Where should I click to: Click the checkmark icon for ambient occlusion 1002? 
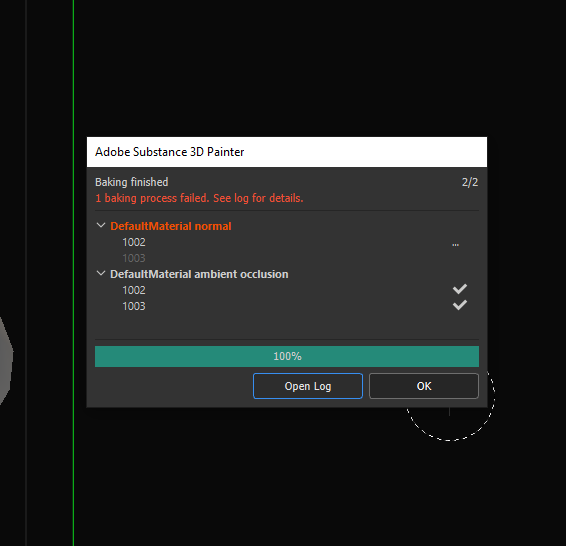[x=460, y=289]
